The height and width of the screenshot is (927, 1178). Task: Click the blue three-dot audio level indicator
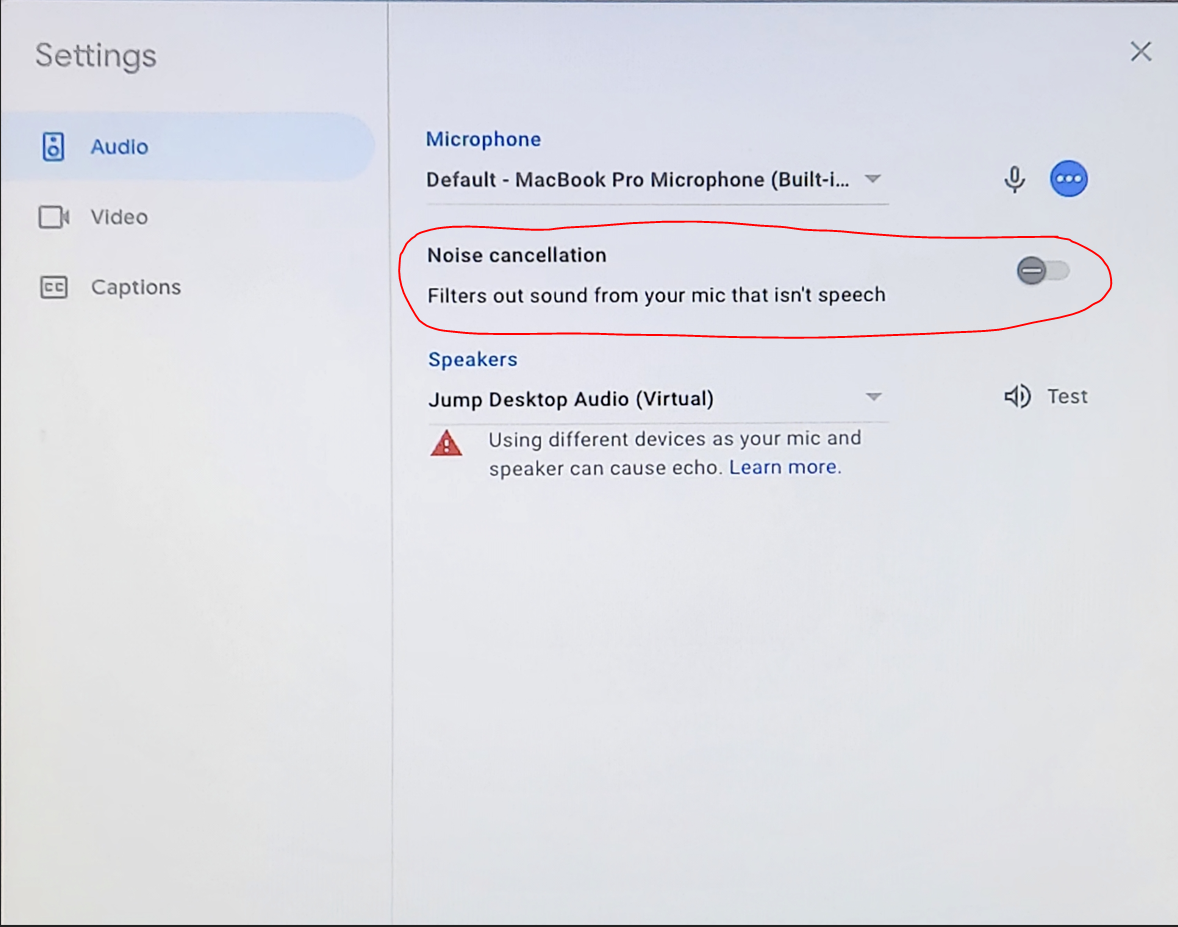(x=1068, y=179)
